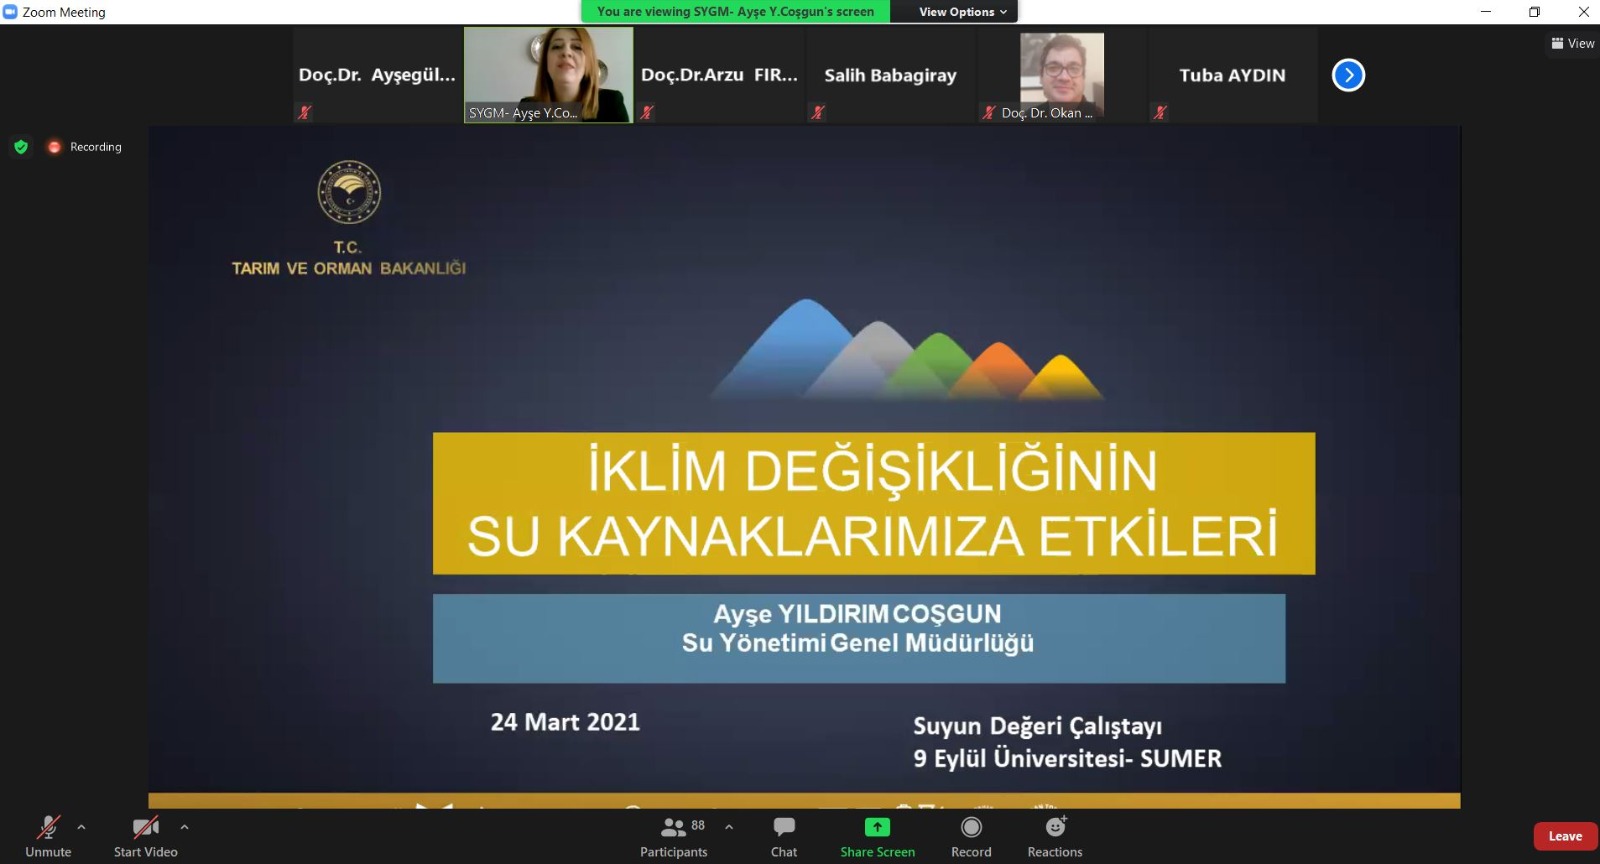Open the Chat panel

point(784,836)
